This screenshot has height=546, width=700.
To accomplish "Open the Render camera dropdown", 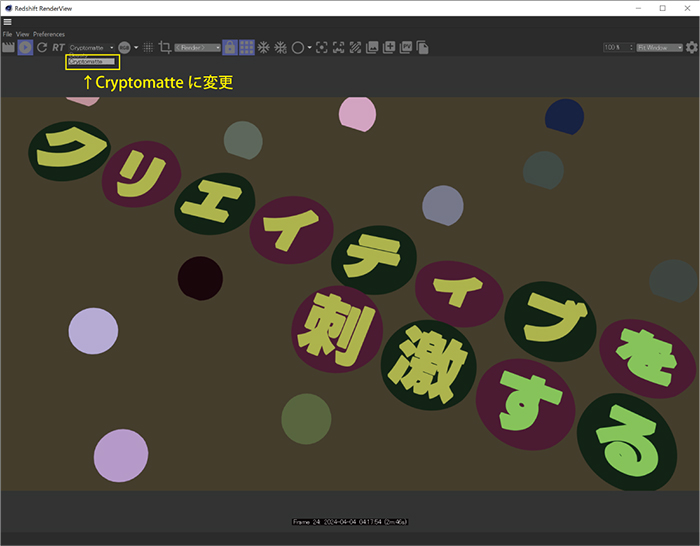I will pos(197,47).
